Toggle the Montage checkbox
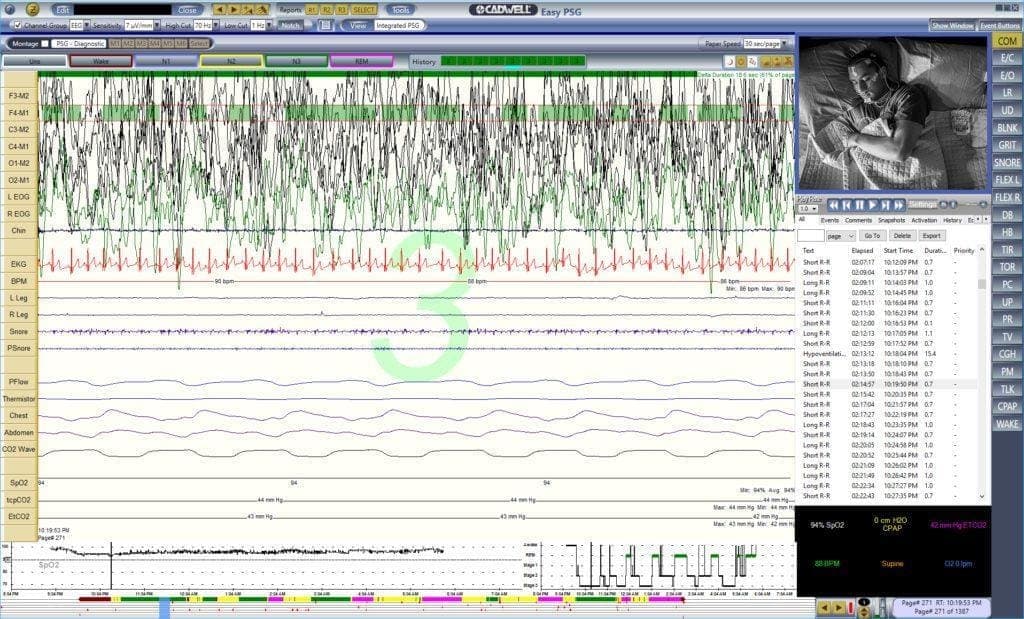 [45, 43]
